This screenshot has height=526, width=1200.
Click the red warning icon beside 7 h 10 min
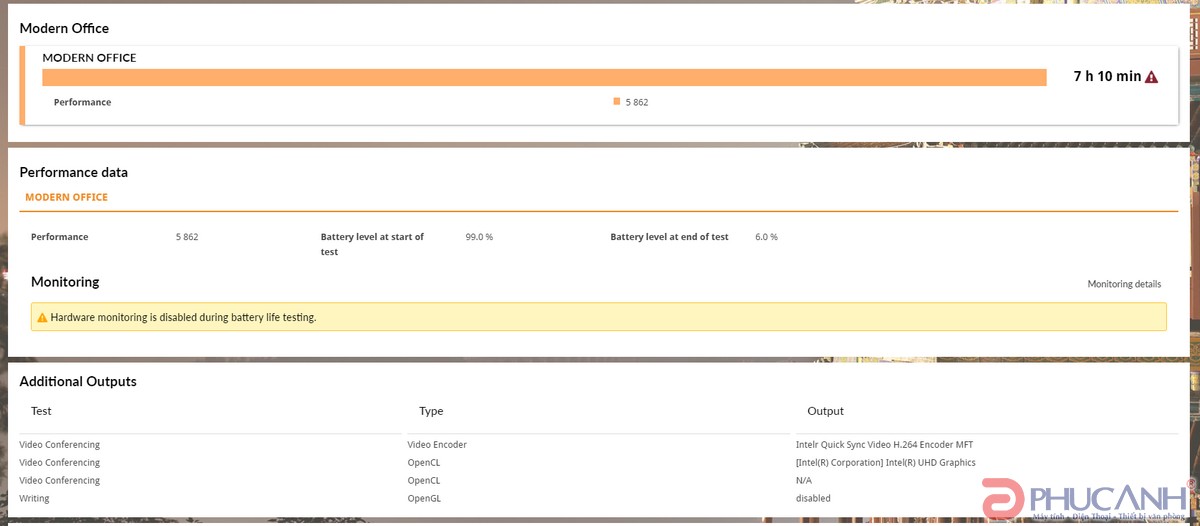(x=1151, y=77)
